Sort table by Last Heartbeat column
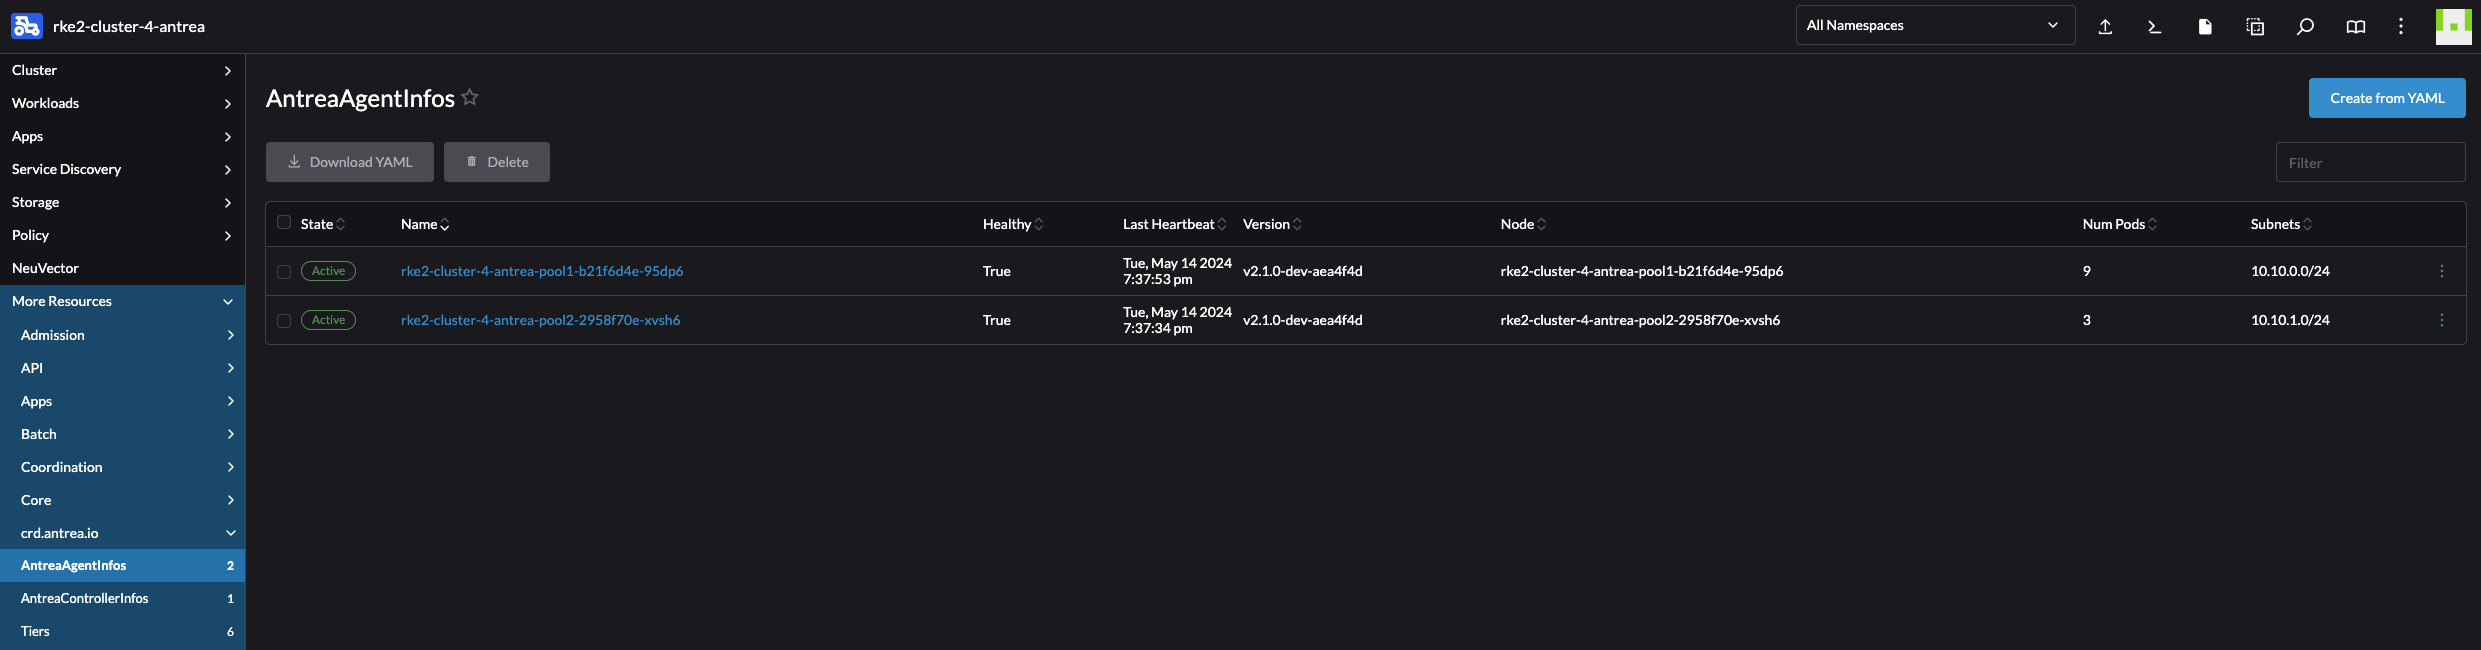 pyautogui.click(x=1174, y=224)
